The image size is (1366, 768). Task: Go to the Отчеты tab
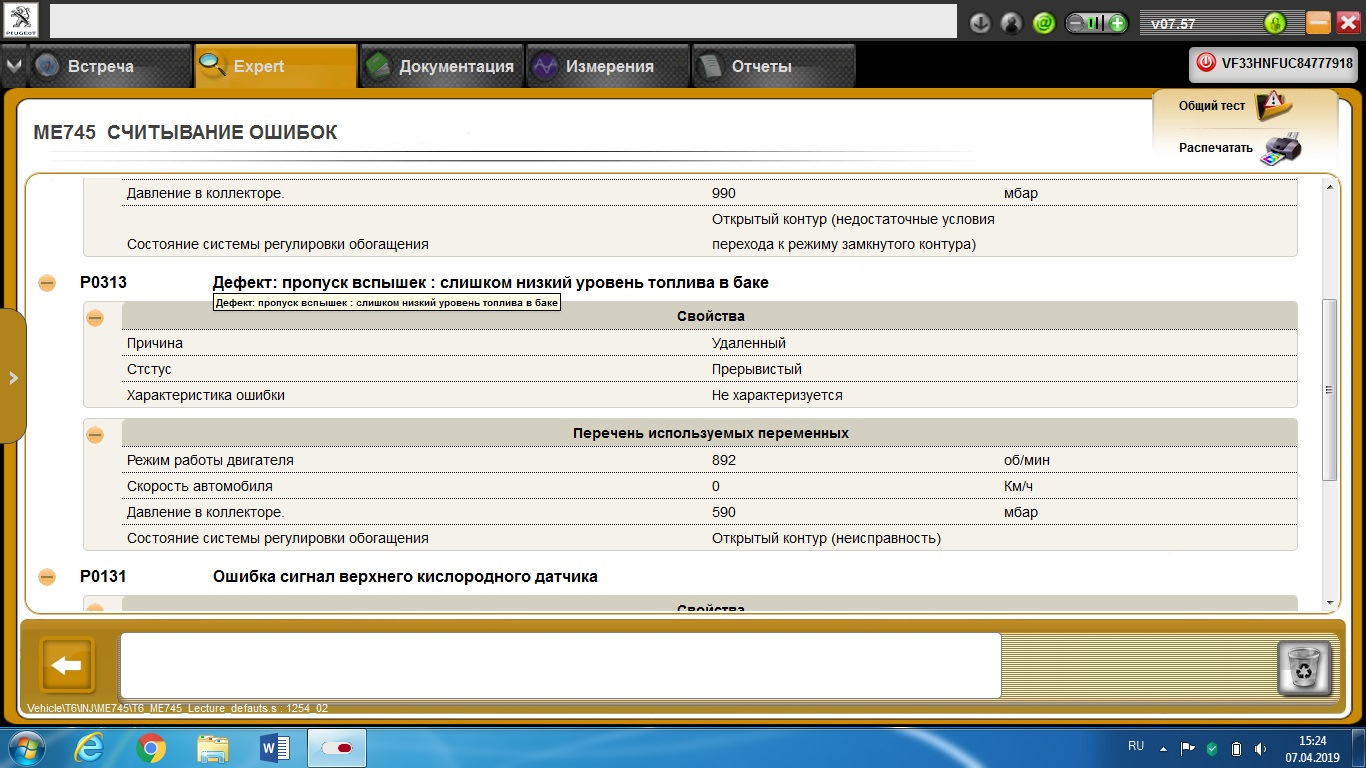pos(774,66)
